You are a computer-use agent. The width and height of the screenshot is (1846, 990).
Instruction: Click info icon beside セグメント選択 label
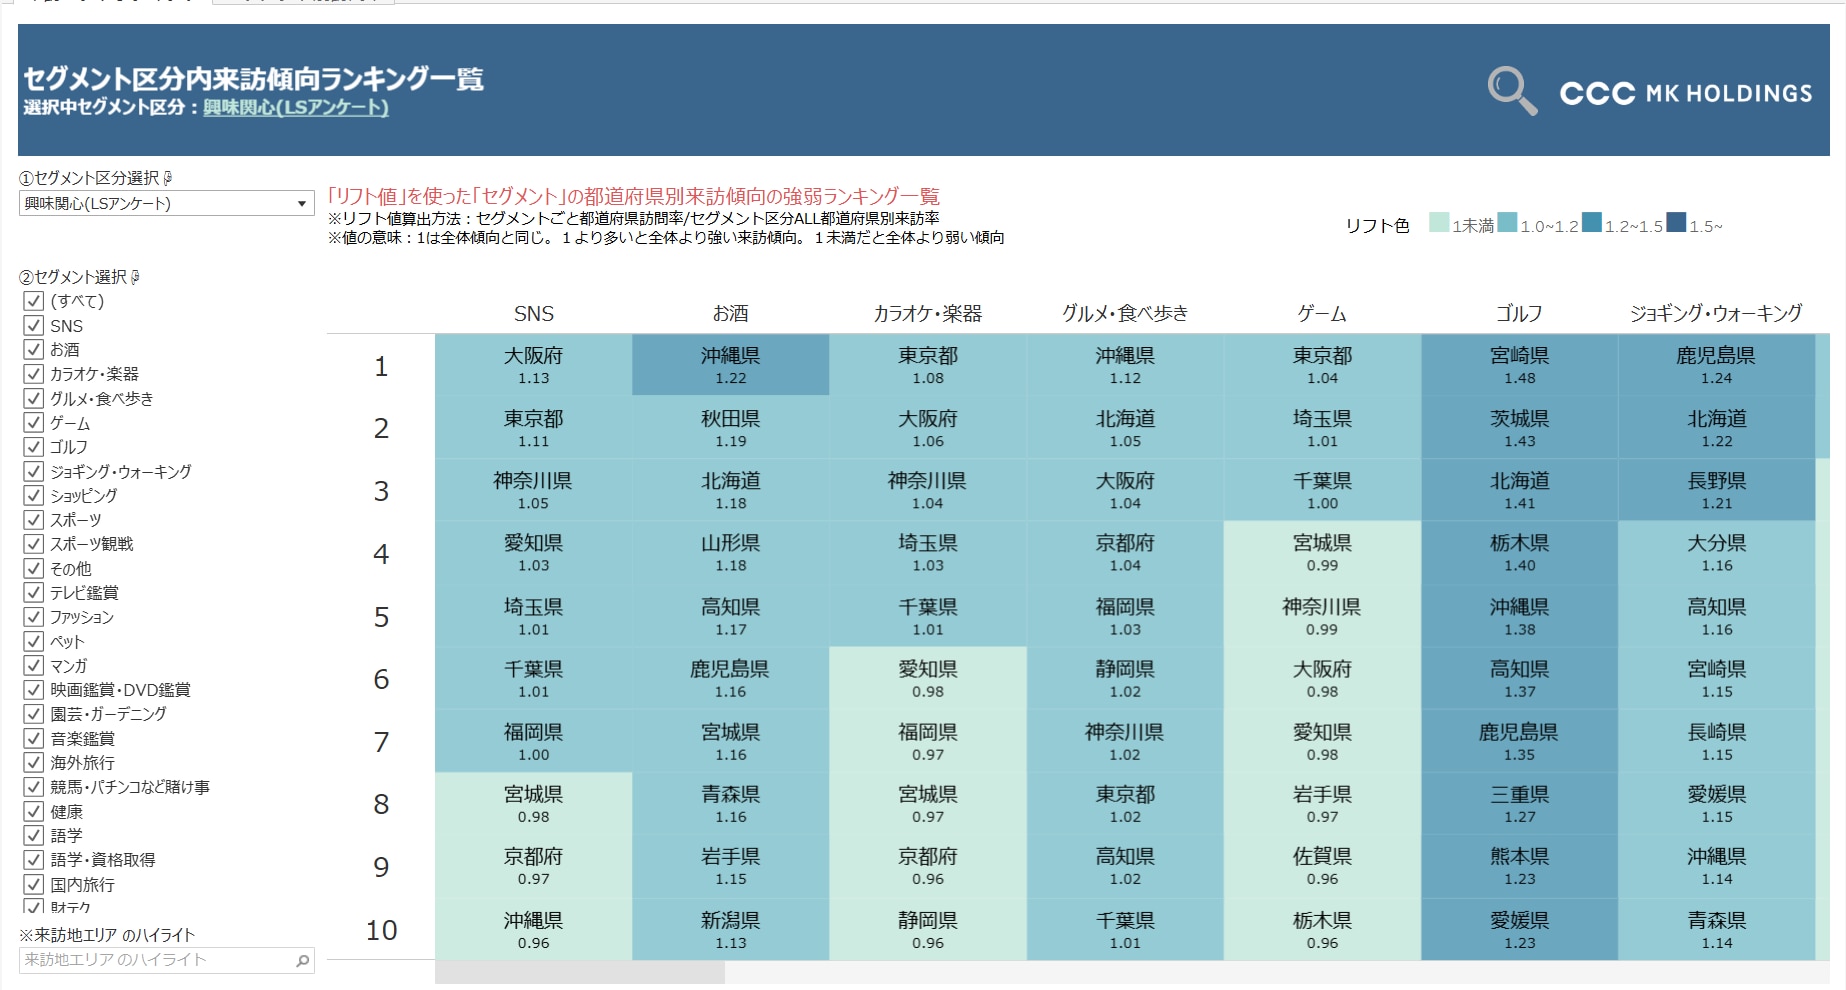[x=135, y=277]
